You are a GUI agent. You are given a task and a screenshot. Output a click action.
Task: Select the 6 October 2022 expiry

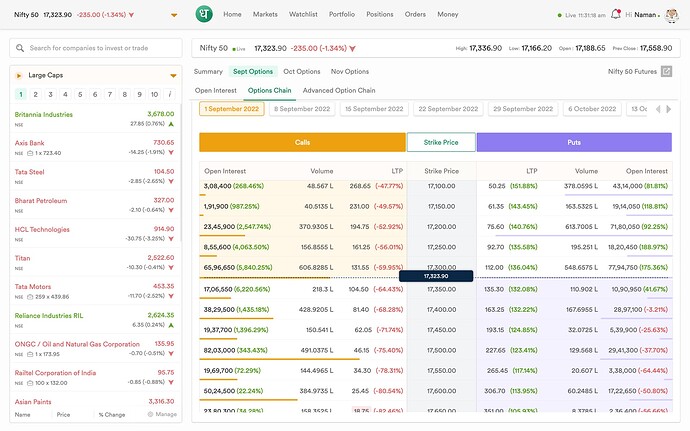point(592,109)
